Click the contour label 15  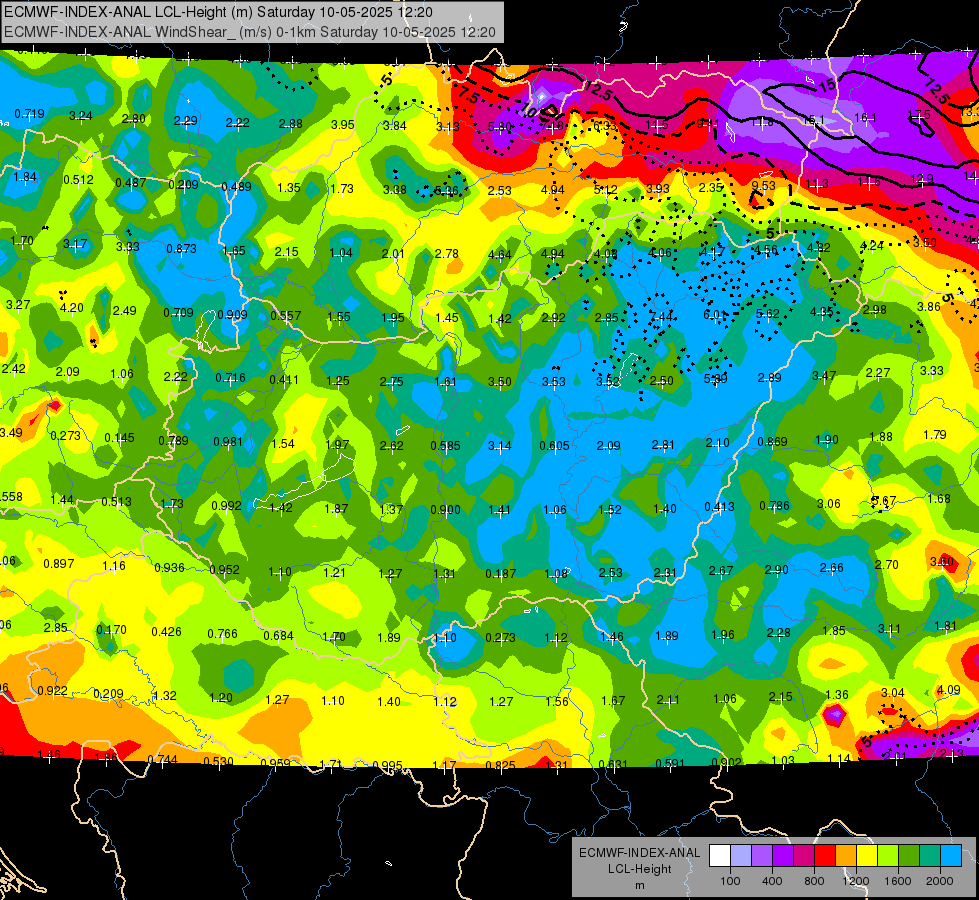826,86
